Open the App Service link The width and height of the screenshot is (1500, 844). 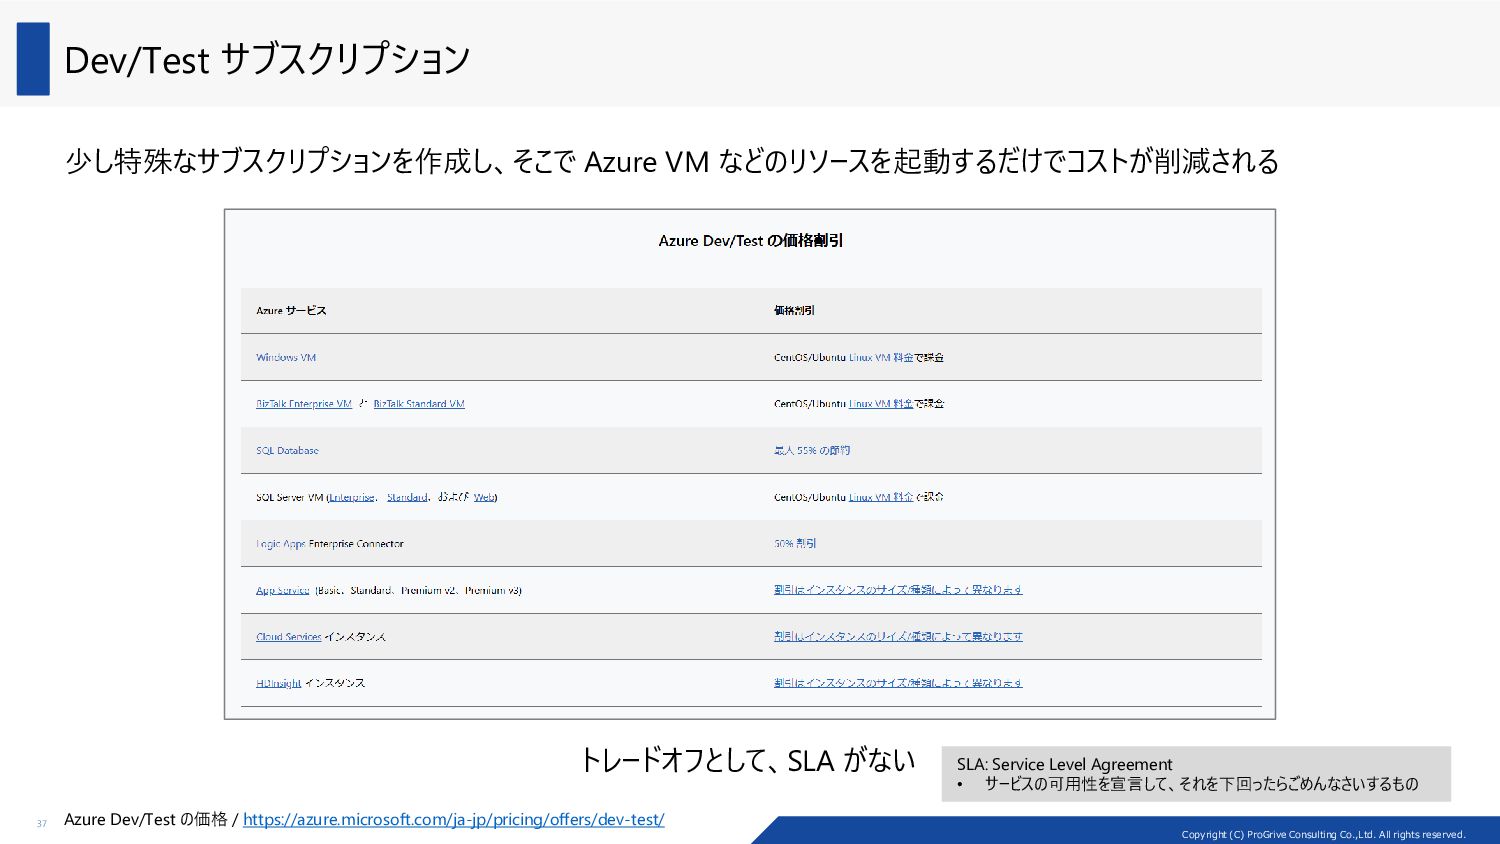(x=283, y=590)
